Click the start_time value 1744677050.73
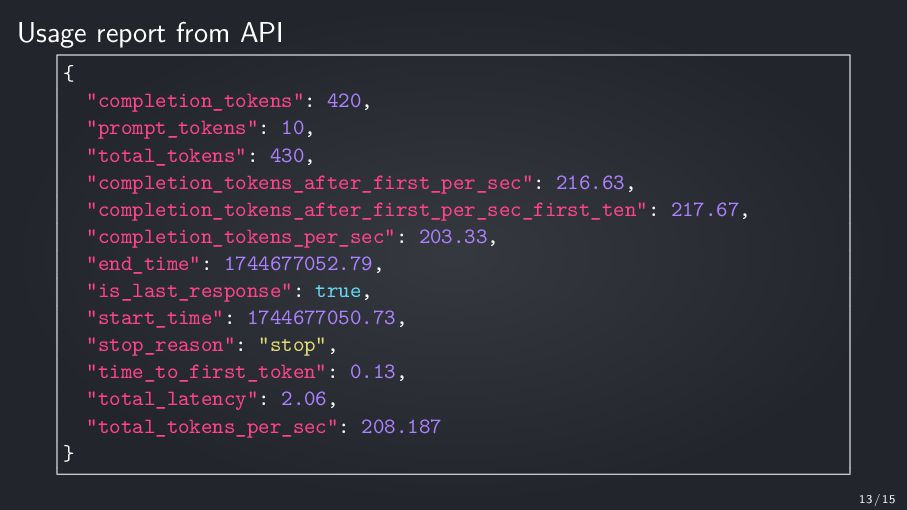This screenshot has height=510, width=907. [321, 317]
